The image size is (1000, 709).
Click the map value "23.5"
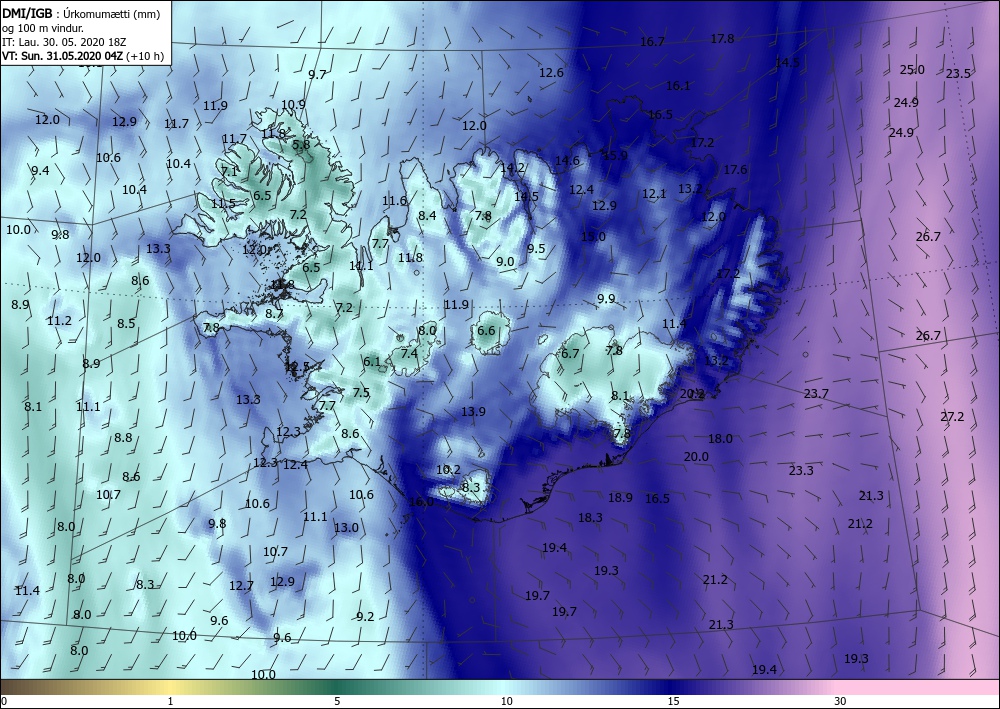(958, 73)
